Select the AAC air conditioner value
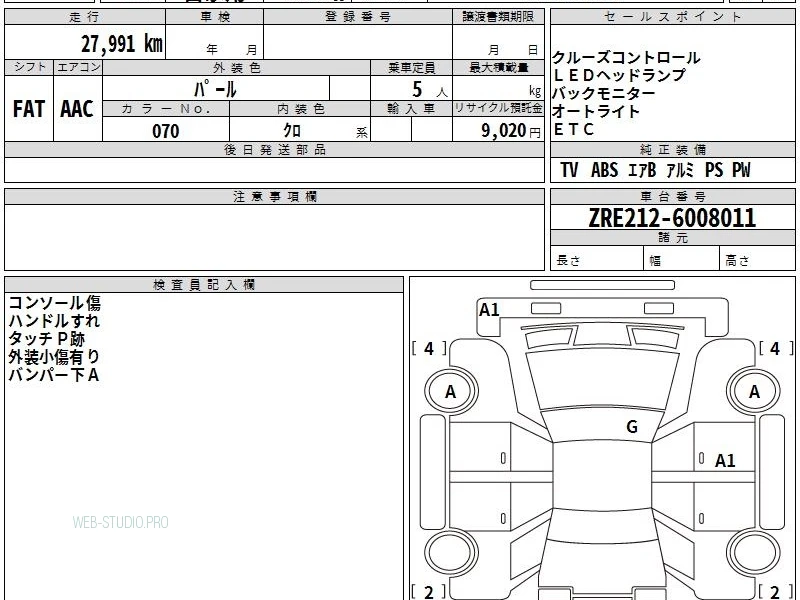 pyautogui.click(x=77, y=109)
